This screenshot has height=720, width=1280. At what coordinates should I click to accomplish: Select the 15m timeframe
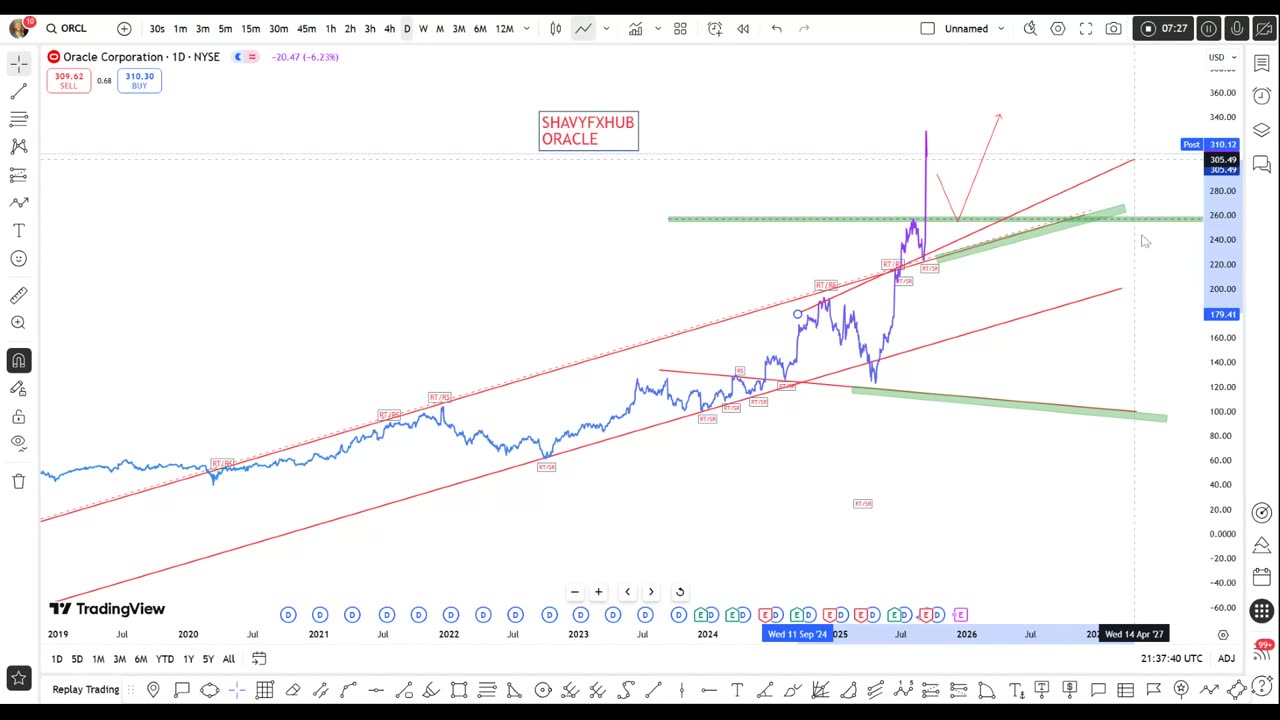[x=251, y=28]
